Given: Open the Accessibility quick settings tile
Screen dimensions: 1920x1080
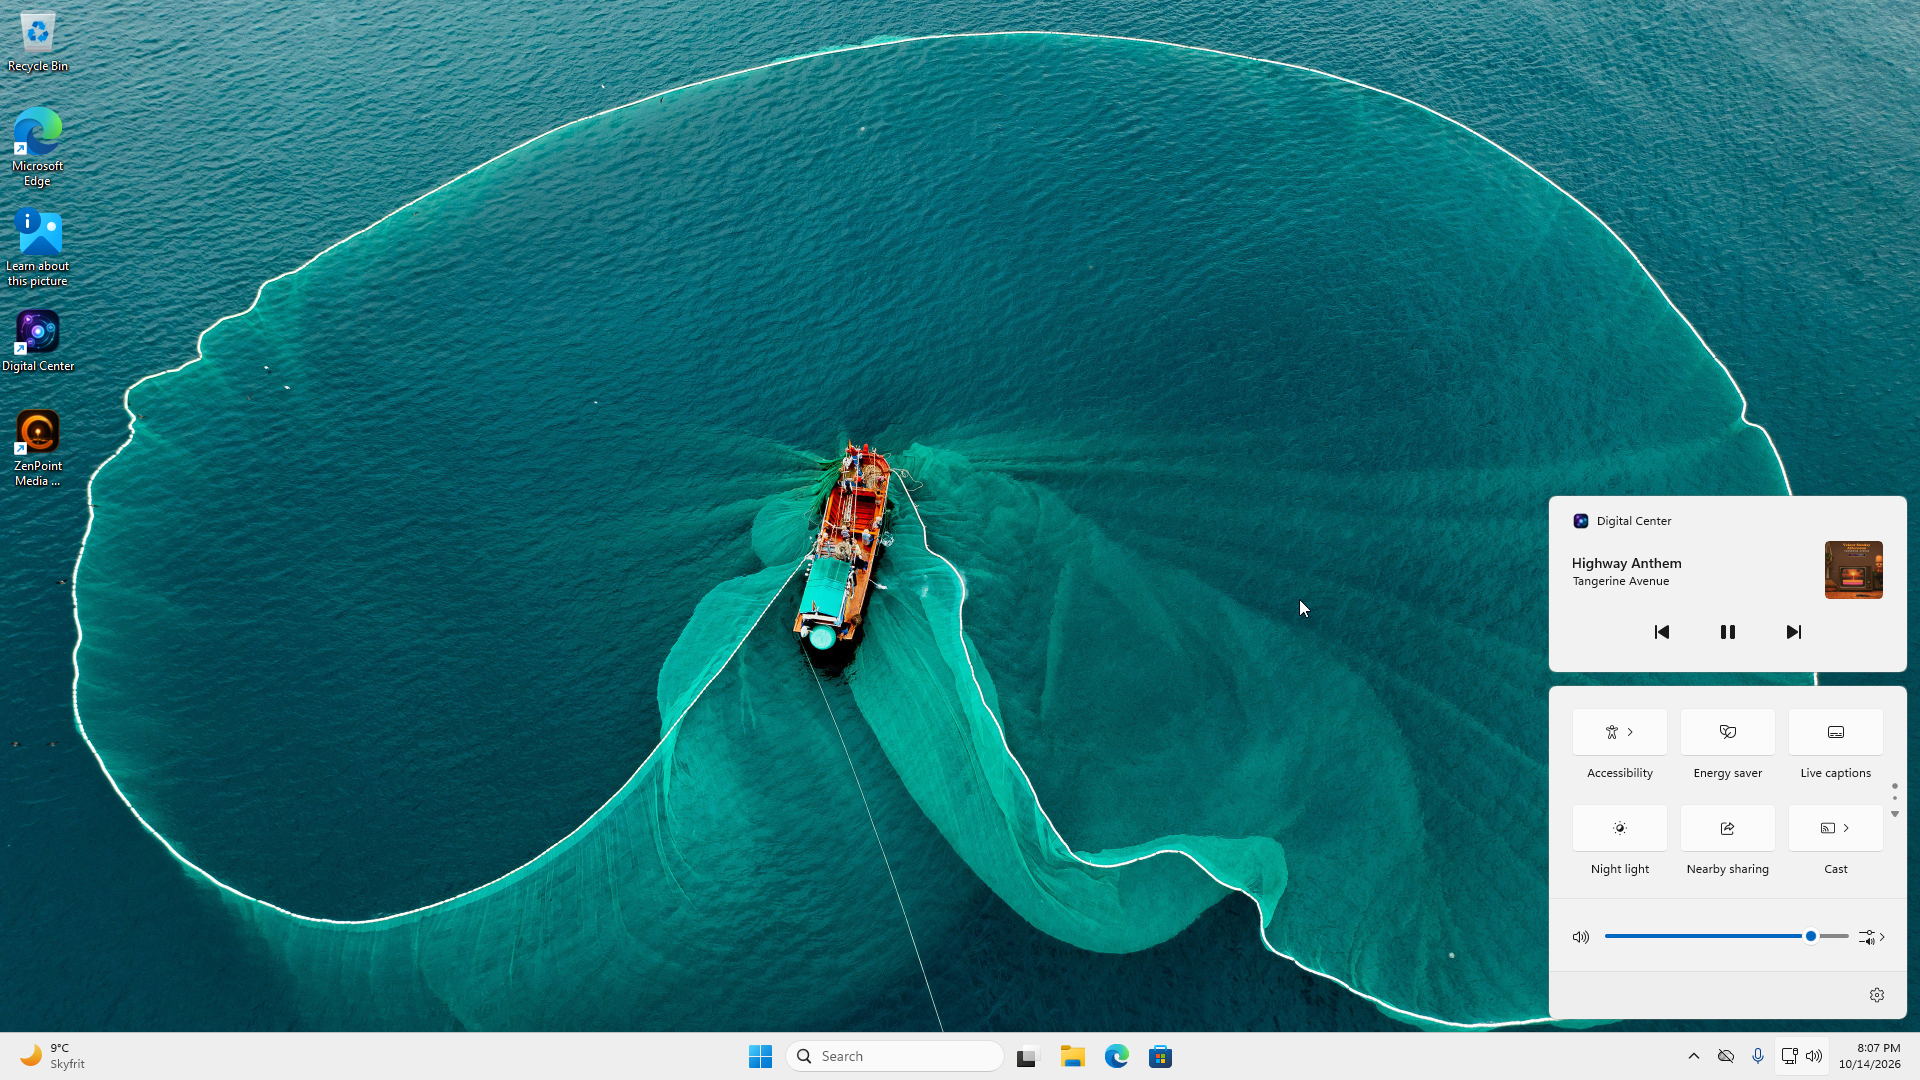Looking at the screenshot, I should (x=1620, y=732).
